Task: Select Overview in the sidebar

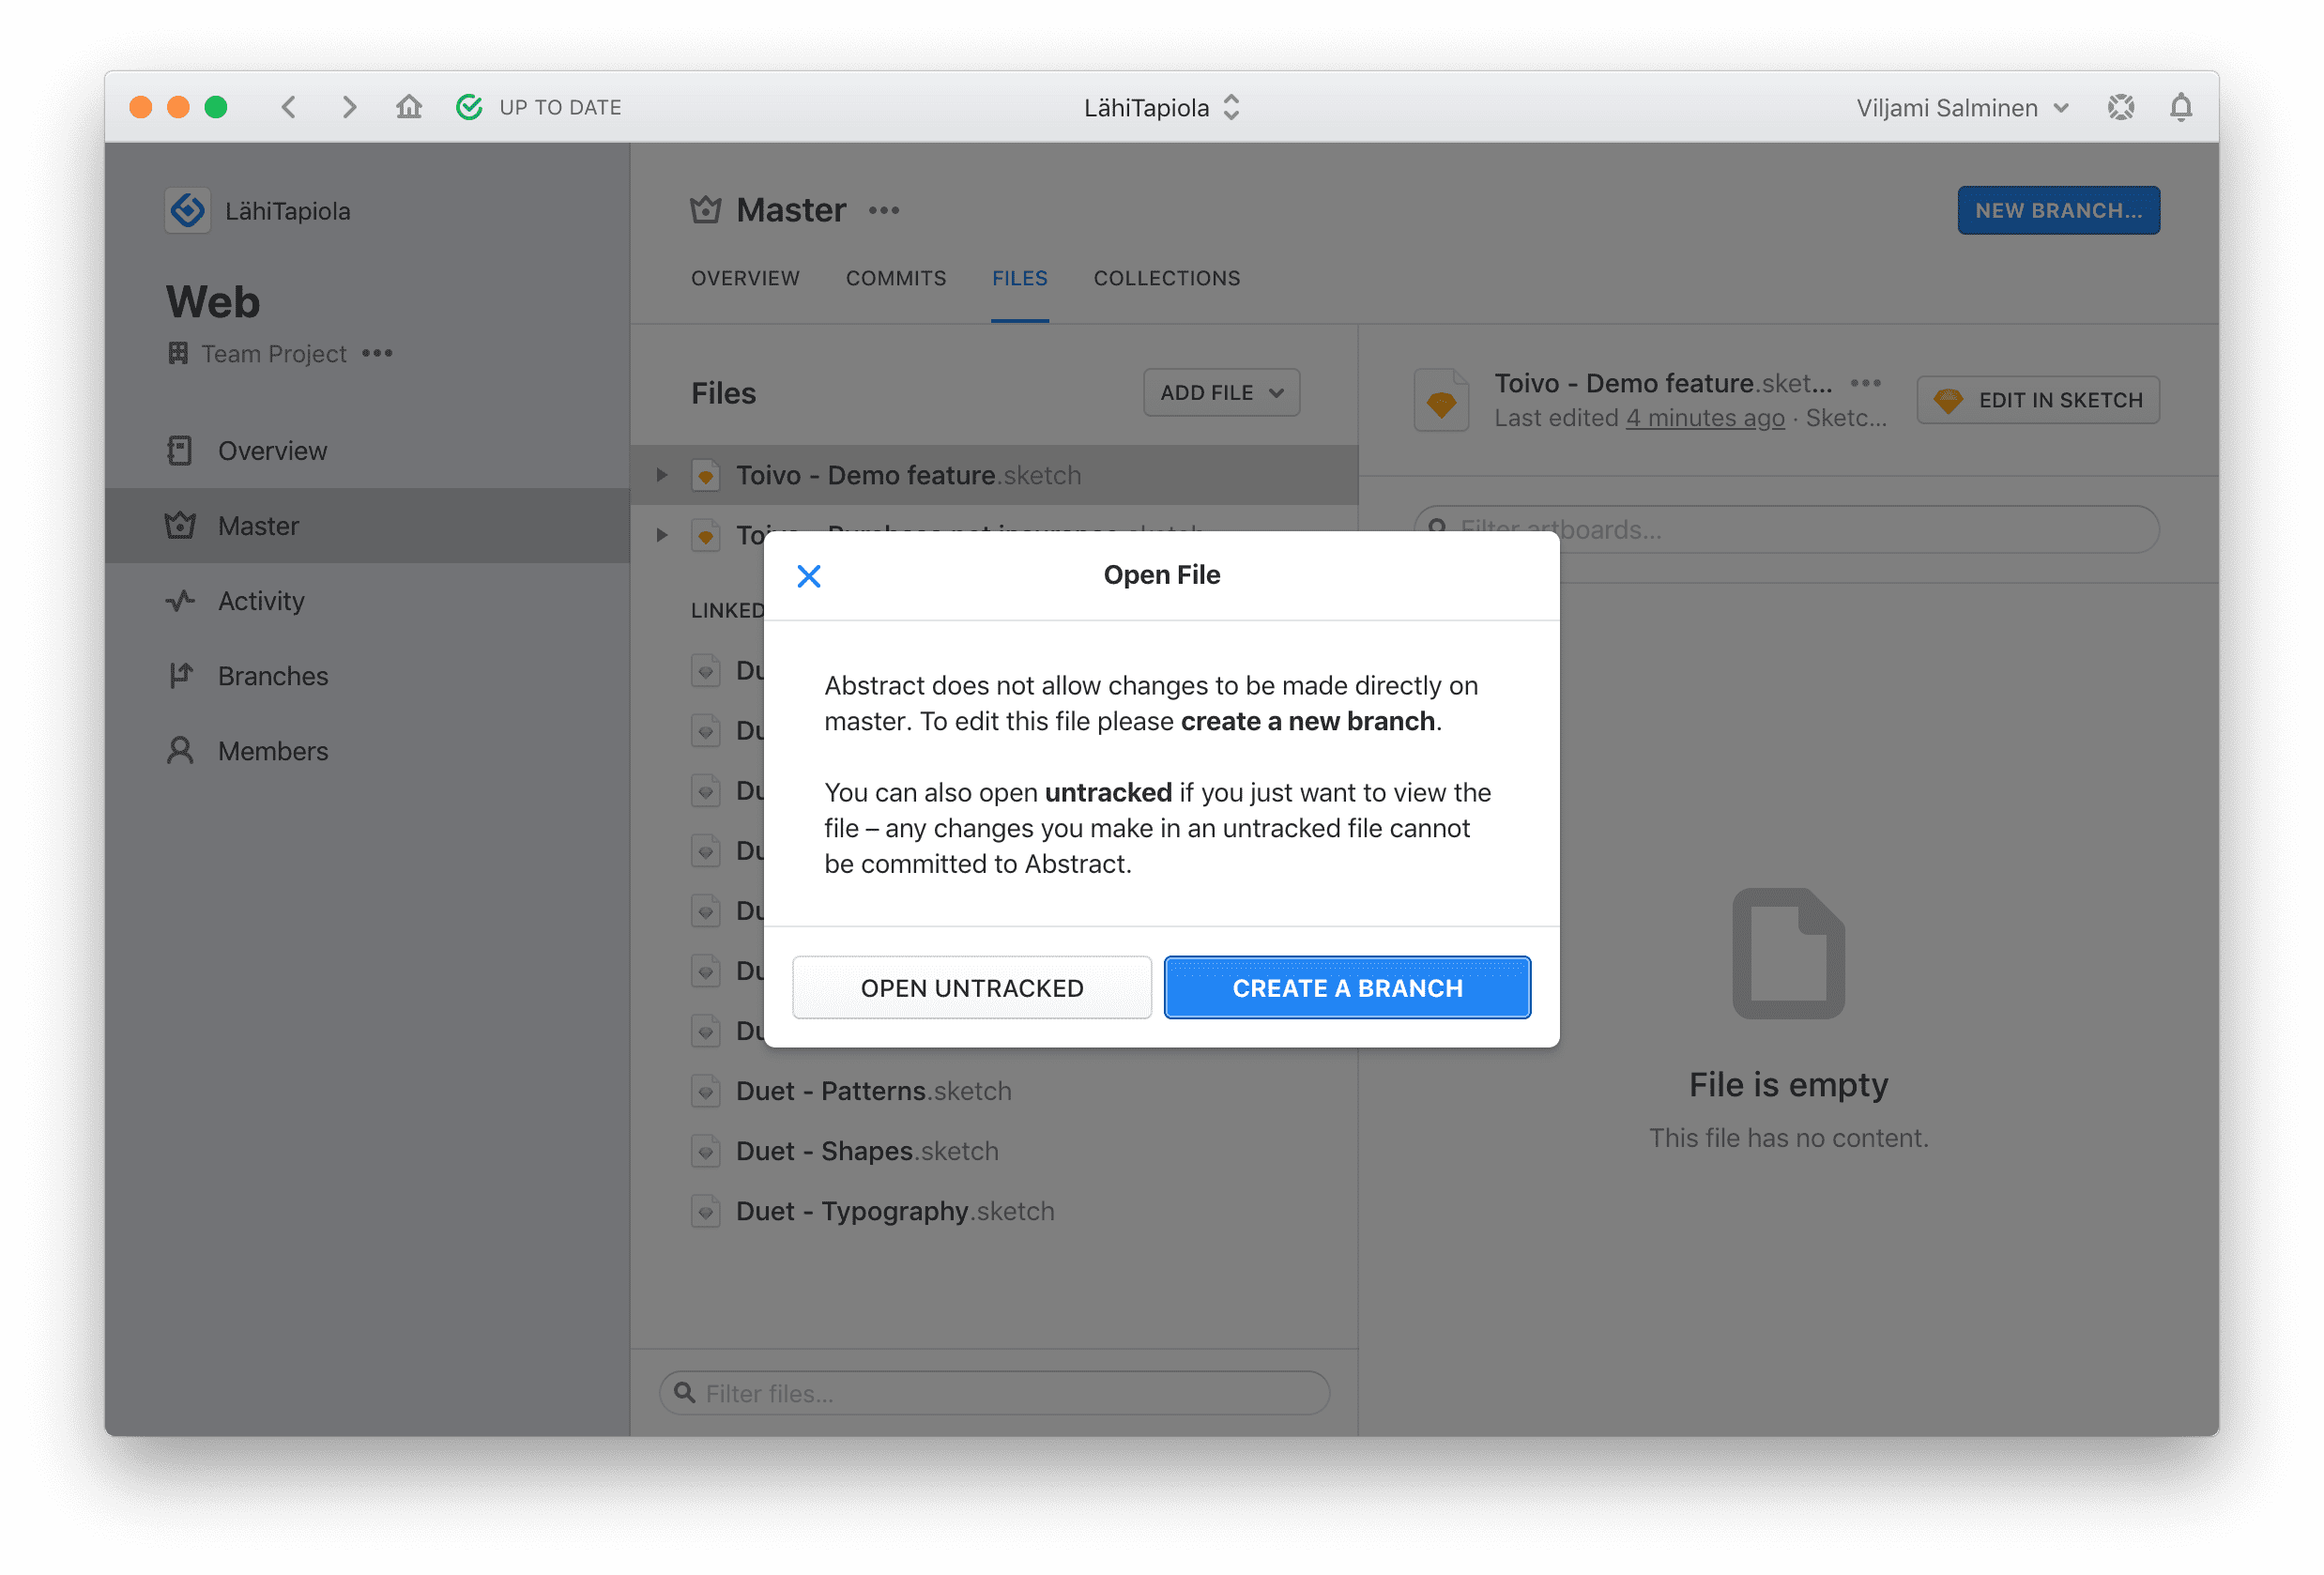Action: (x=367, y=451)
